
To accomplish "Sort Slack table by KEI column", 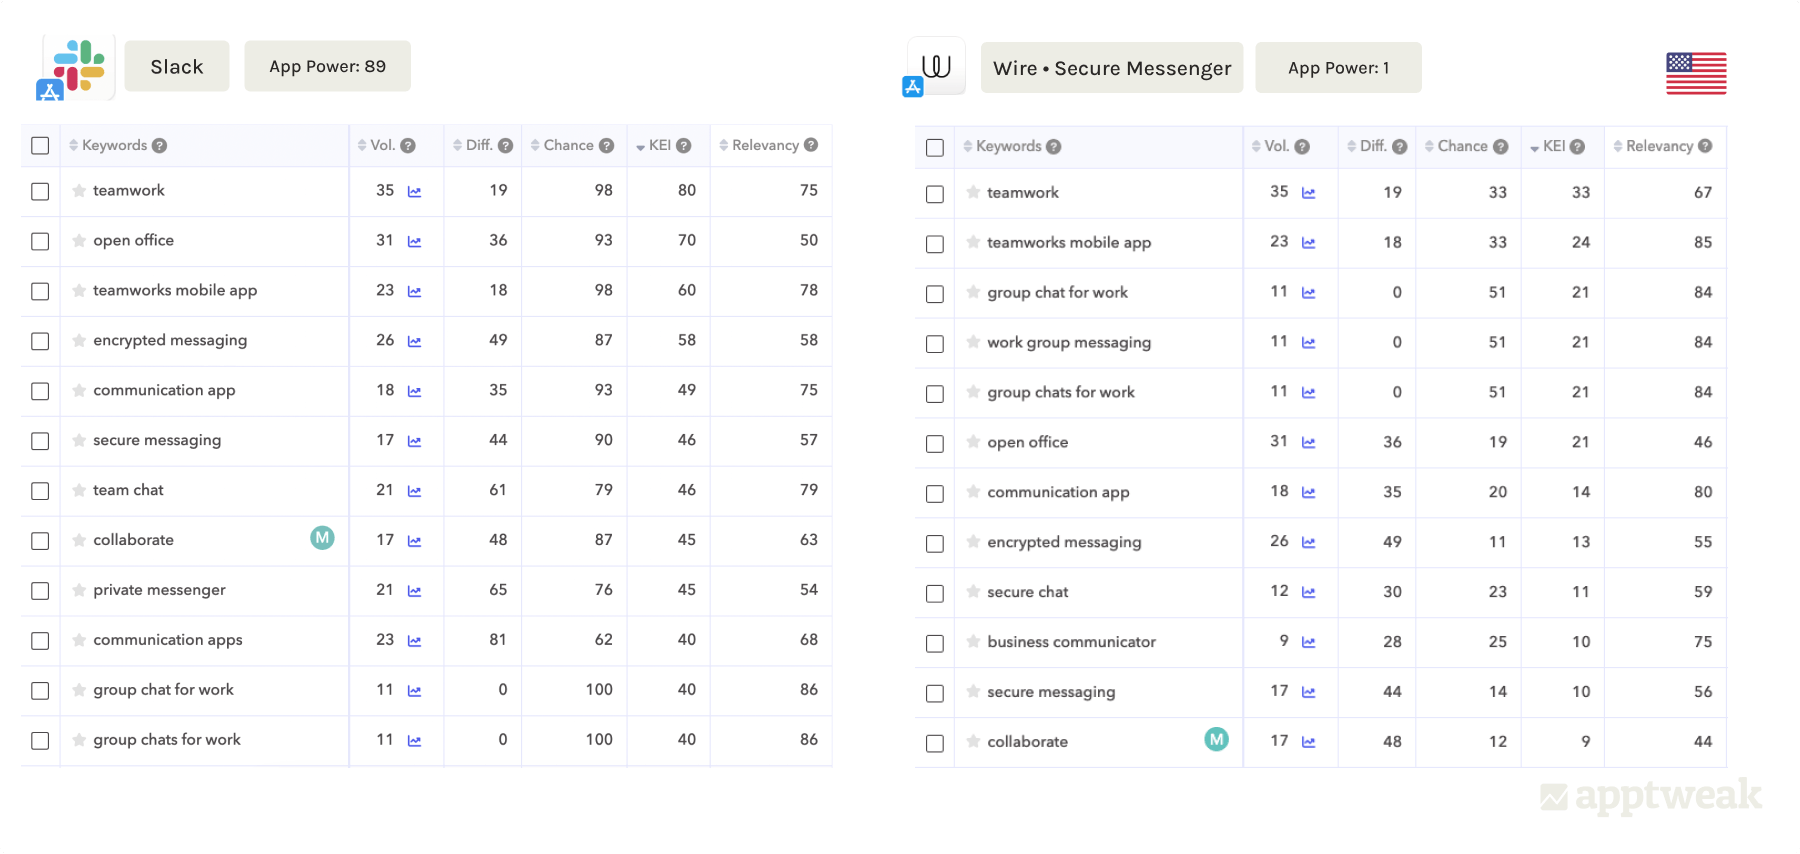I will [659, 146].
